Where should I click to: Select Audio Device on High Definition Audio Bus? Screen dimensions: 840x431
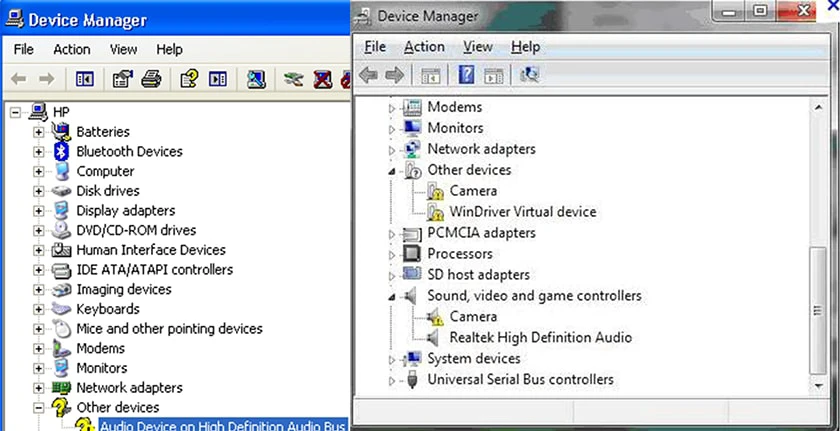coord(222,426)
